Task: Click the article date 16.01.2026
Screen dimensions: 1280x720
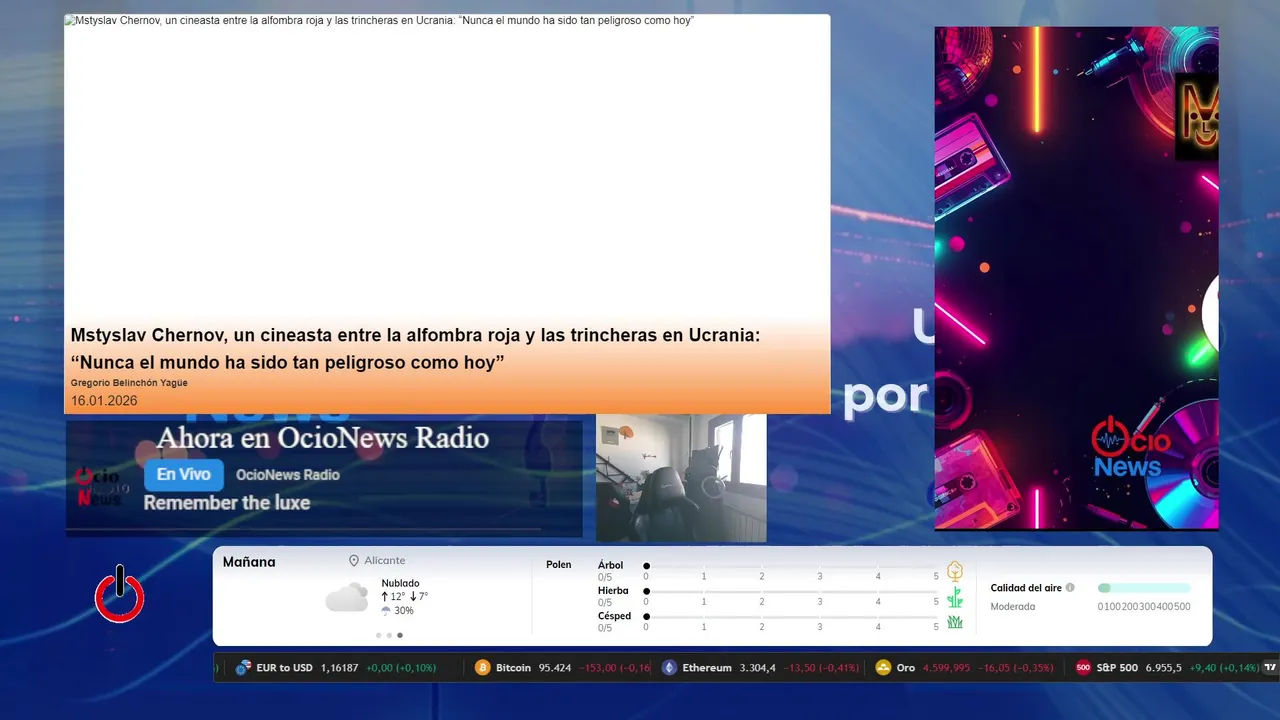Action: click(104, 401)
